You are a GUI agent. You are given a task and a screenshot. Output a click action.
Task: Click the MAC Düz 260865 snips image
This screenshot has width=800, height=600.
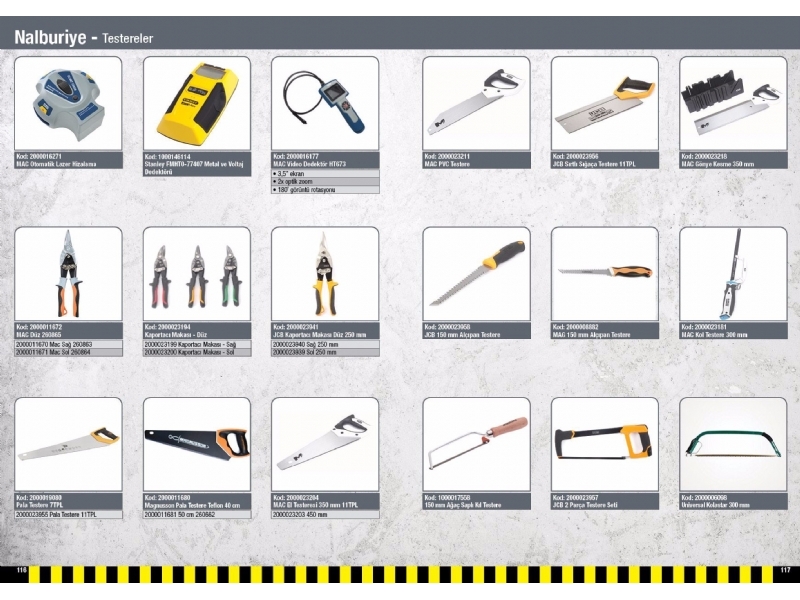click(68, 274)
